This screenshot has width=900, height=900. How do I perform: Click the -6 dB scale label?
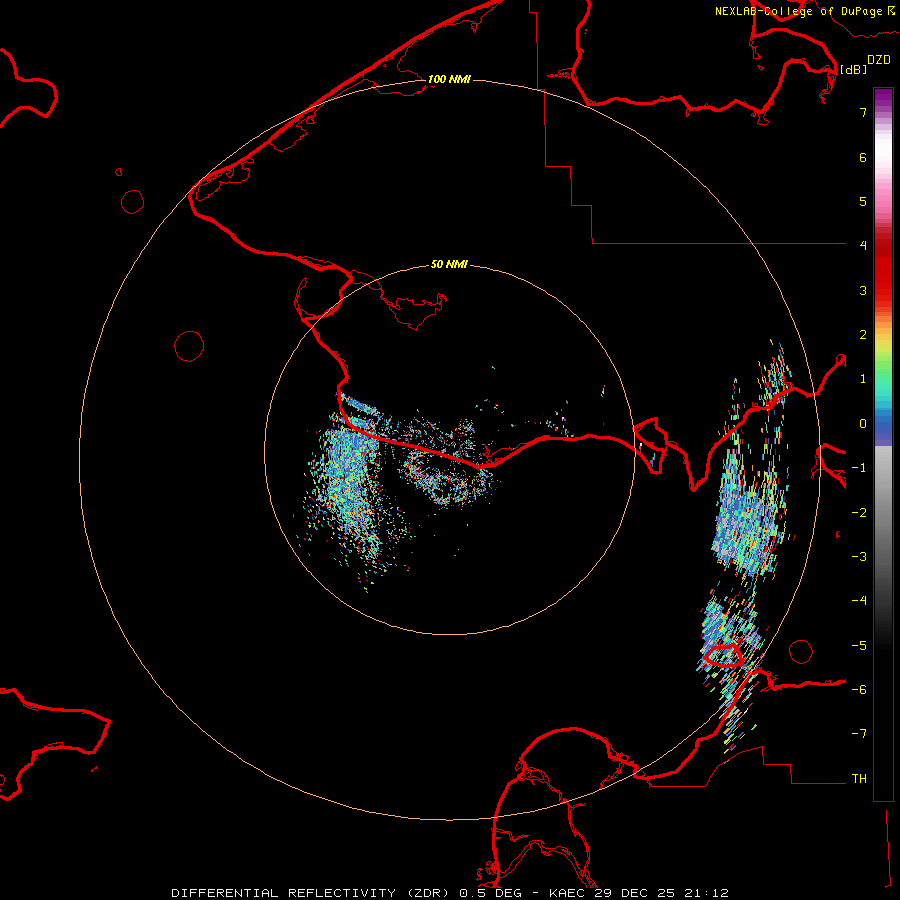[x=859, y=690]
